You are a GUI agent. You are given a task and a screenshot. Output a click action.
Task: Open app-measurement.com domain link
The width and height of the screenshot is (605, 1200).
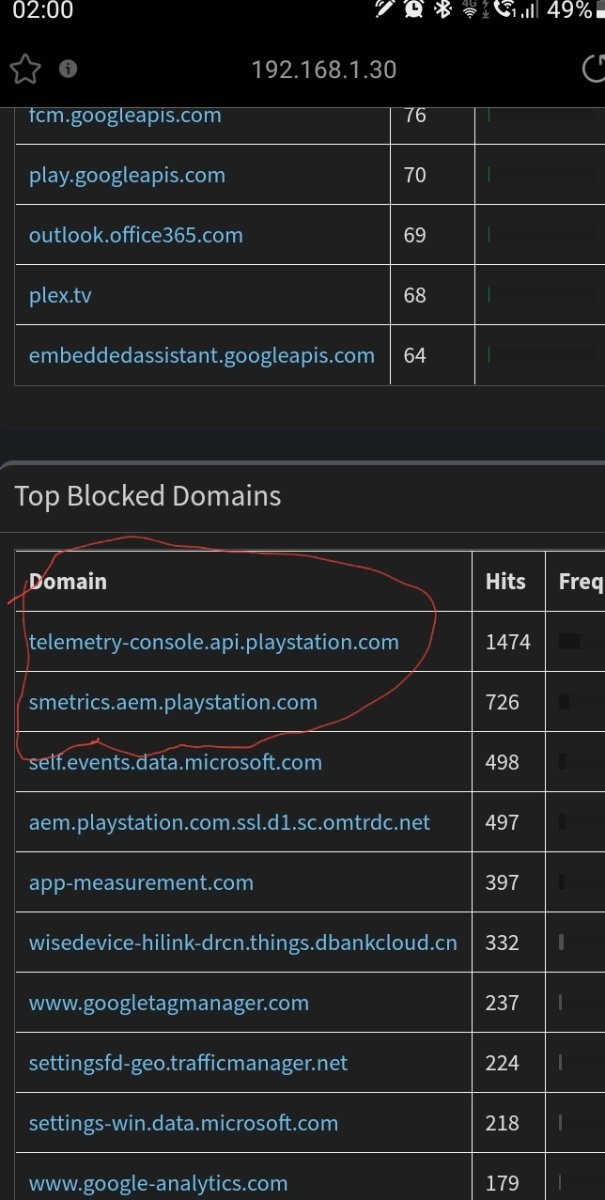[141, 883]
